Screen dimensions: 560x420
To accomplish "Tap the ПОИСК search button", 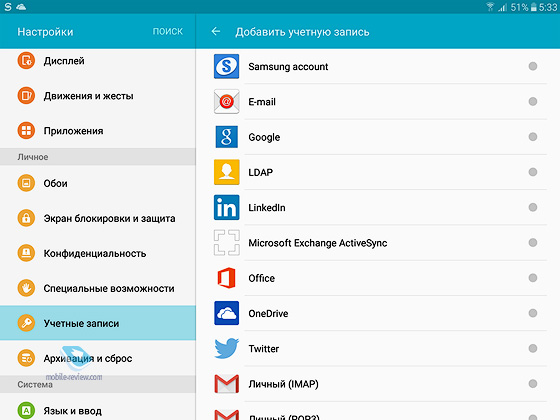I will 168,31.
